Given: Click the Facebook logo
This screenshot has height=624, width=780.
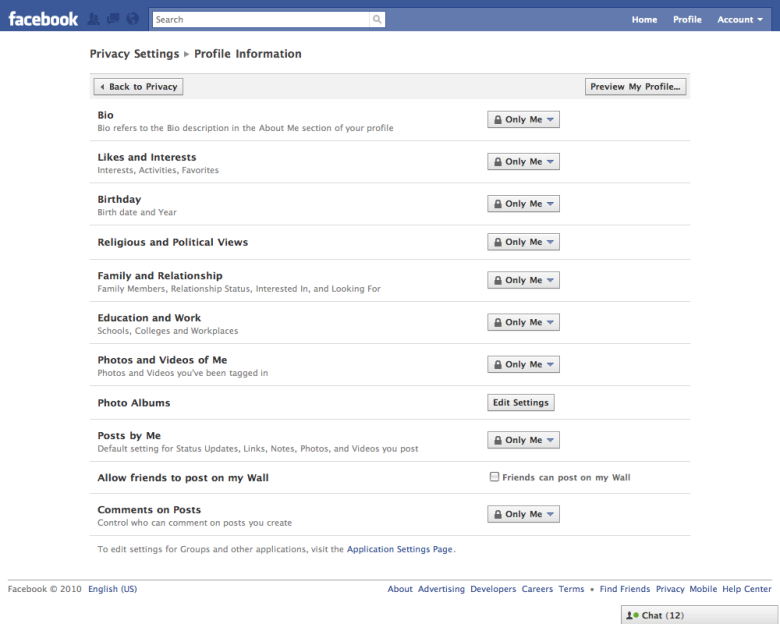Looking at the screenshot, I should 43,19.
